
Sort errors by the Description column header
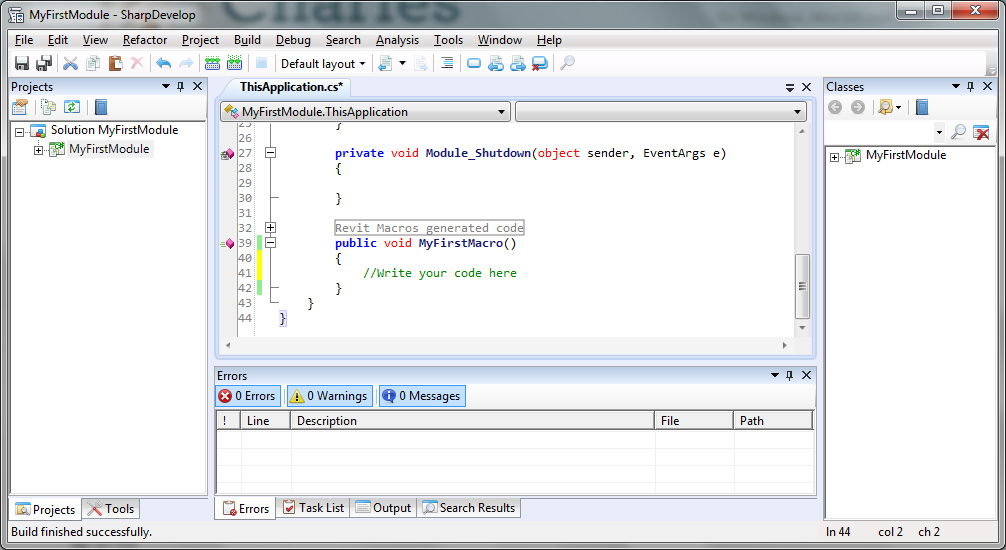472,421
